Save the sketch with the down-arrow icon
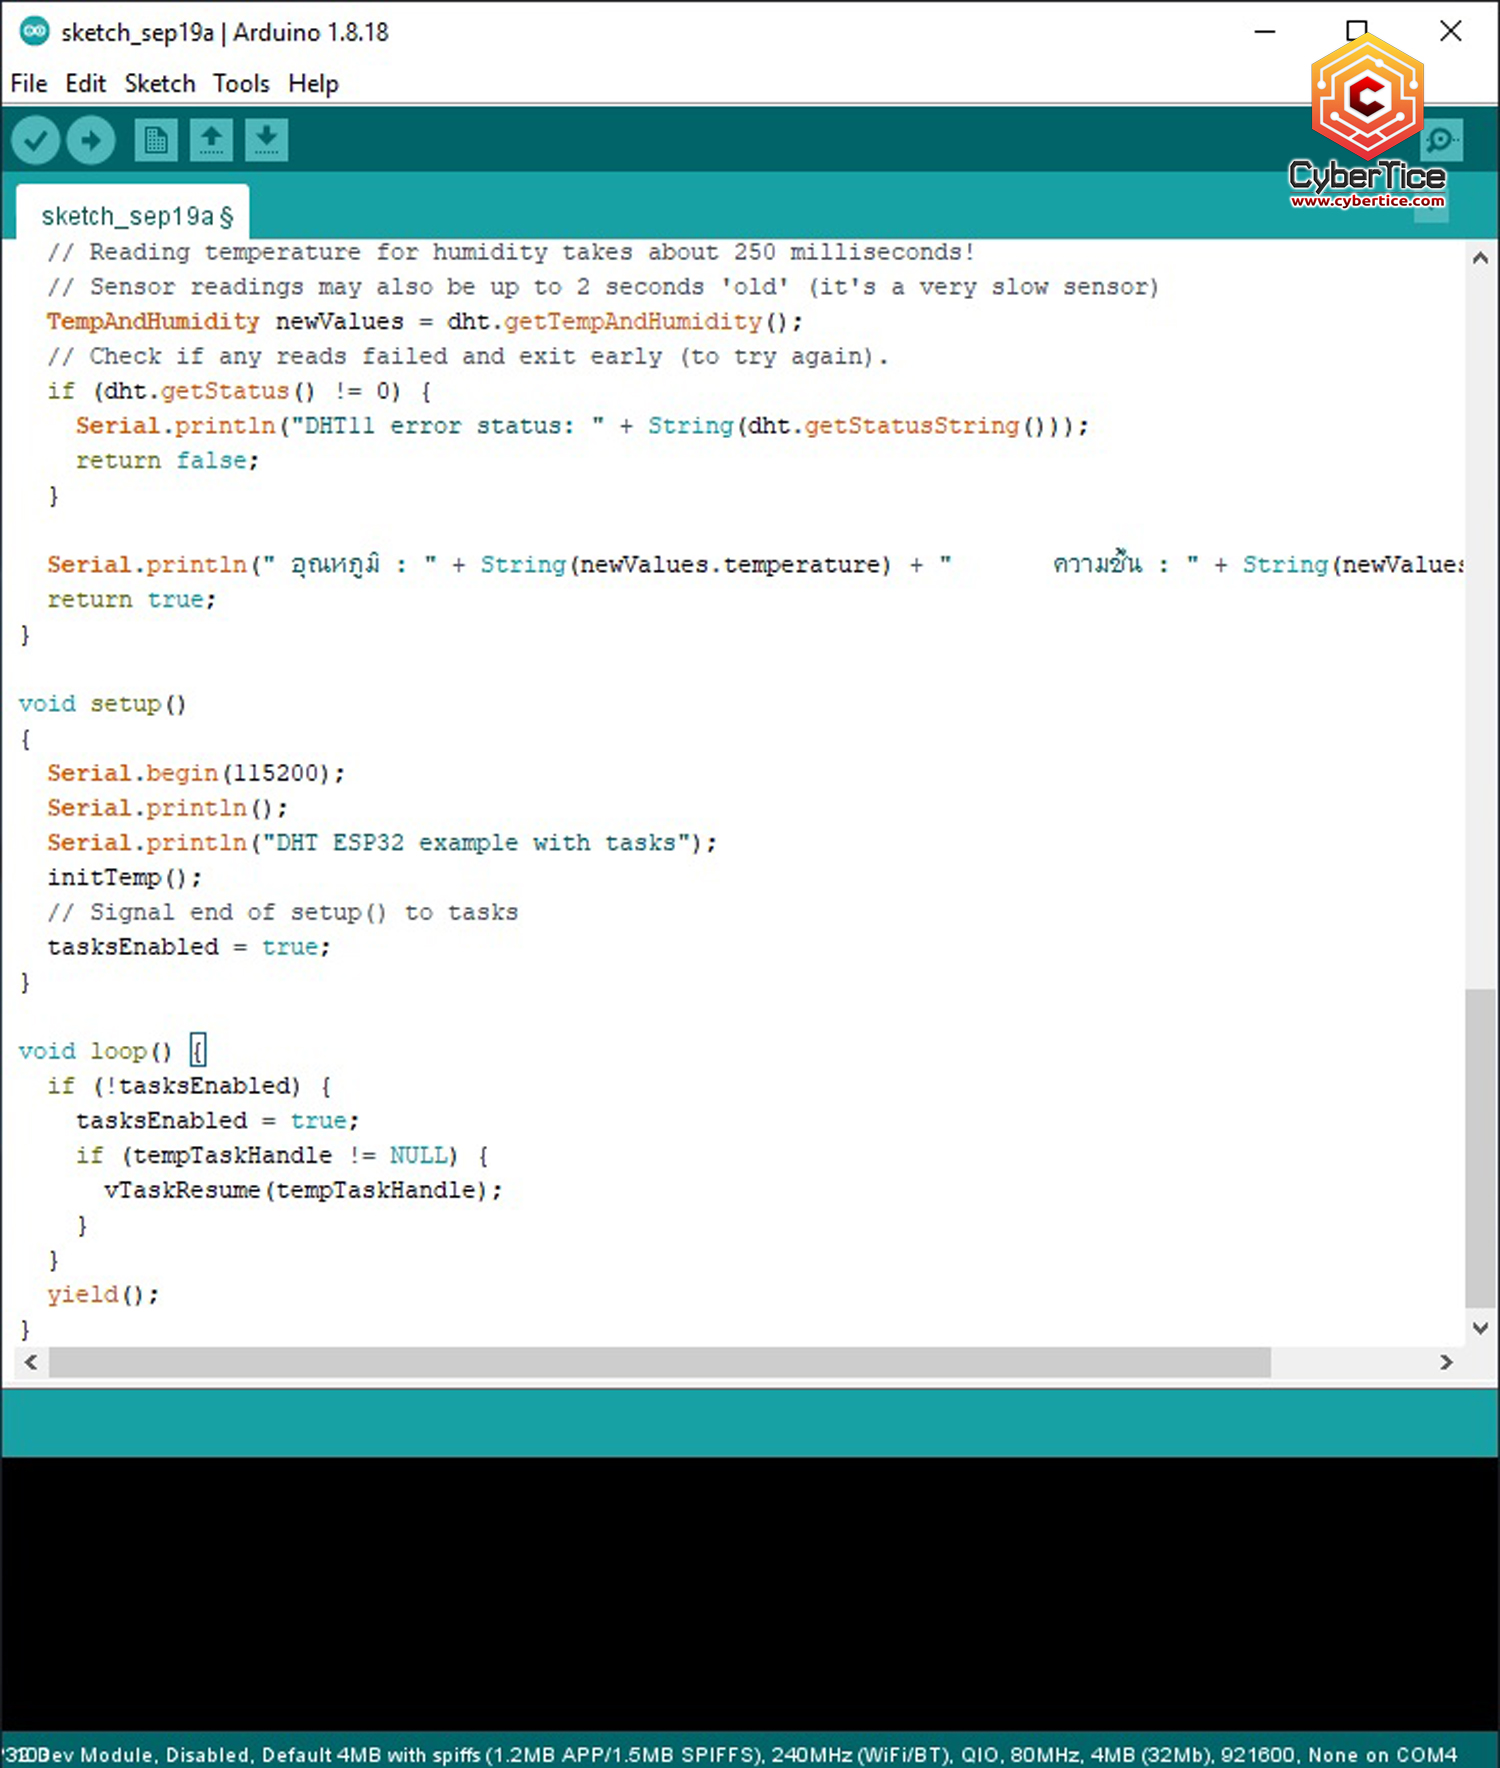1500x1768 pixels. pyautogui.click(x=266, y=141)
